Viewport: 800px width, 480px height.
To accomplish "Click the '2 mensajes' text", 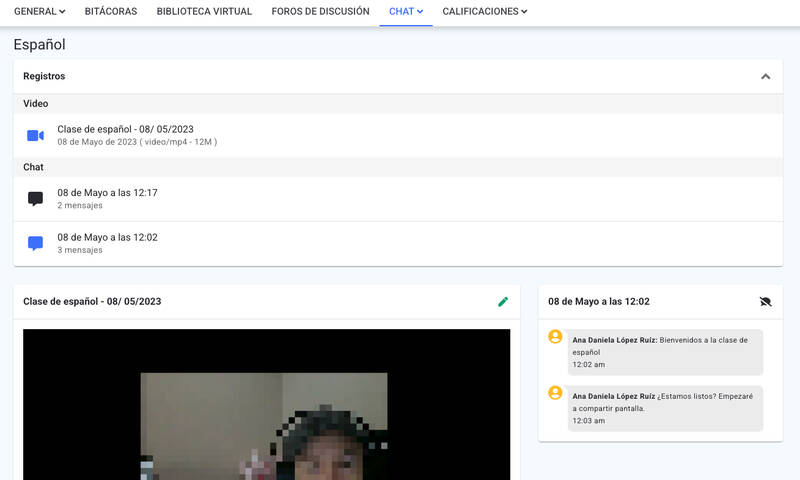I will [80, 206].
